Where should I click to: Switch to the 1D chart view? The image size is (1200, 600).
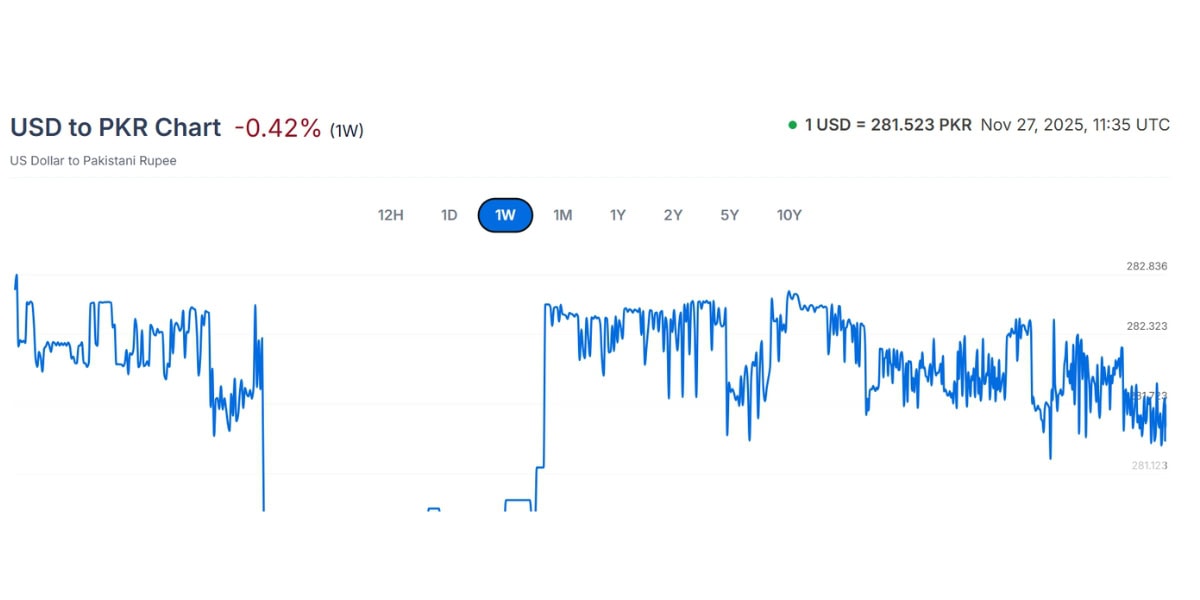coord(448,215)
